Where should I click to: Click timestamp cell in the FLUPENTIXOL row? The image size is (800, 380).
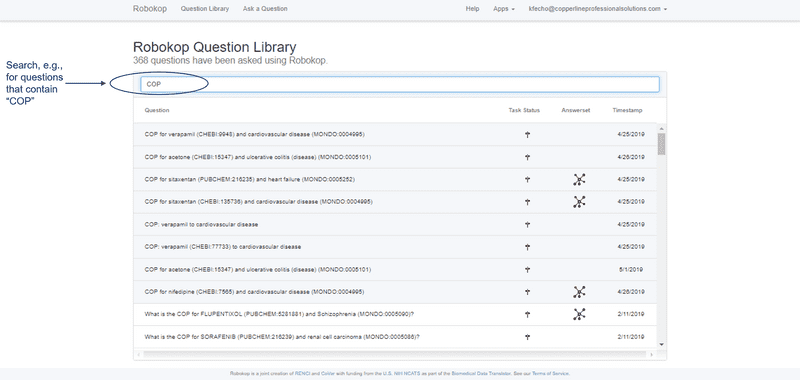click(631, 314)
